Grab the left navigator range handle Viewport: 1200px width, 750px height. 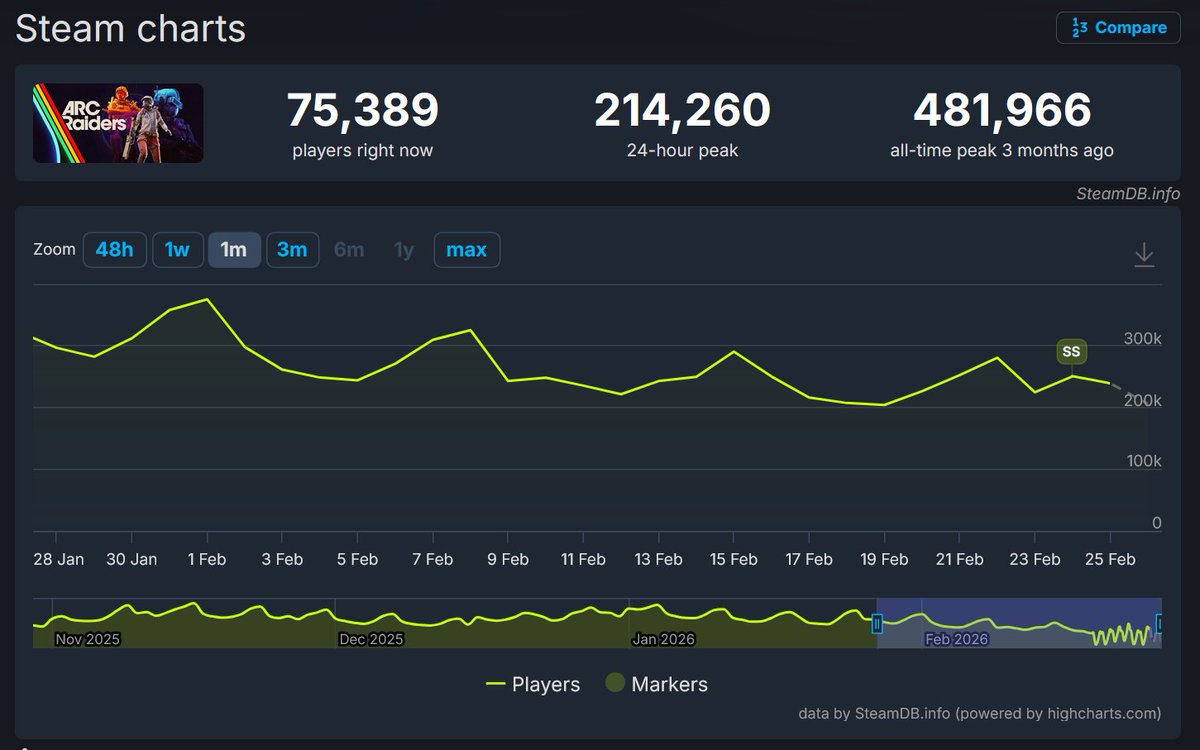pos(877,624)
